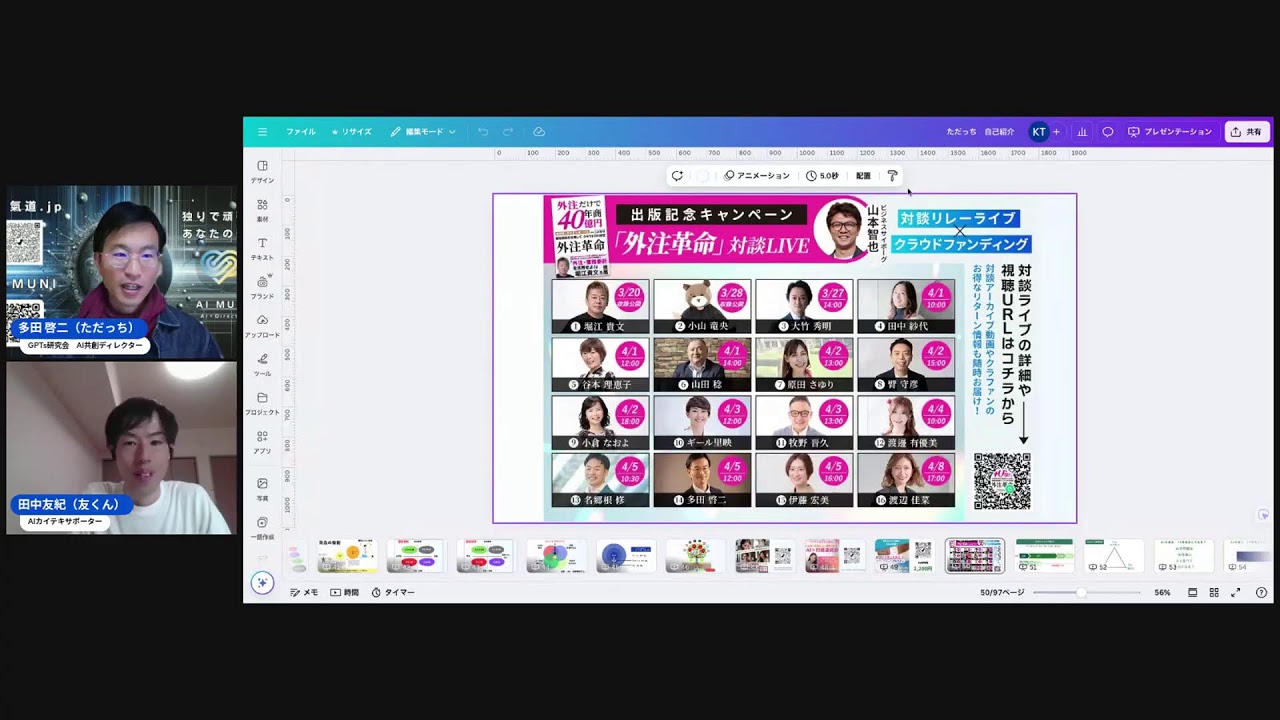The width and height of the screenshot is (1280, 720).
Task: Click the 共有 share button
Action: [x=1247, y=132]
